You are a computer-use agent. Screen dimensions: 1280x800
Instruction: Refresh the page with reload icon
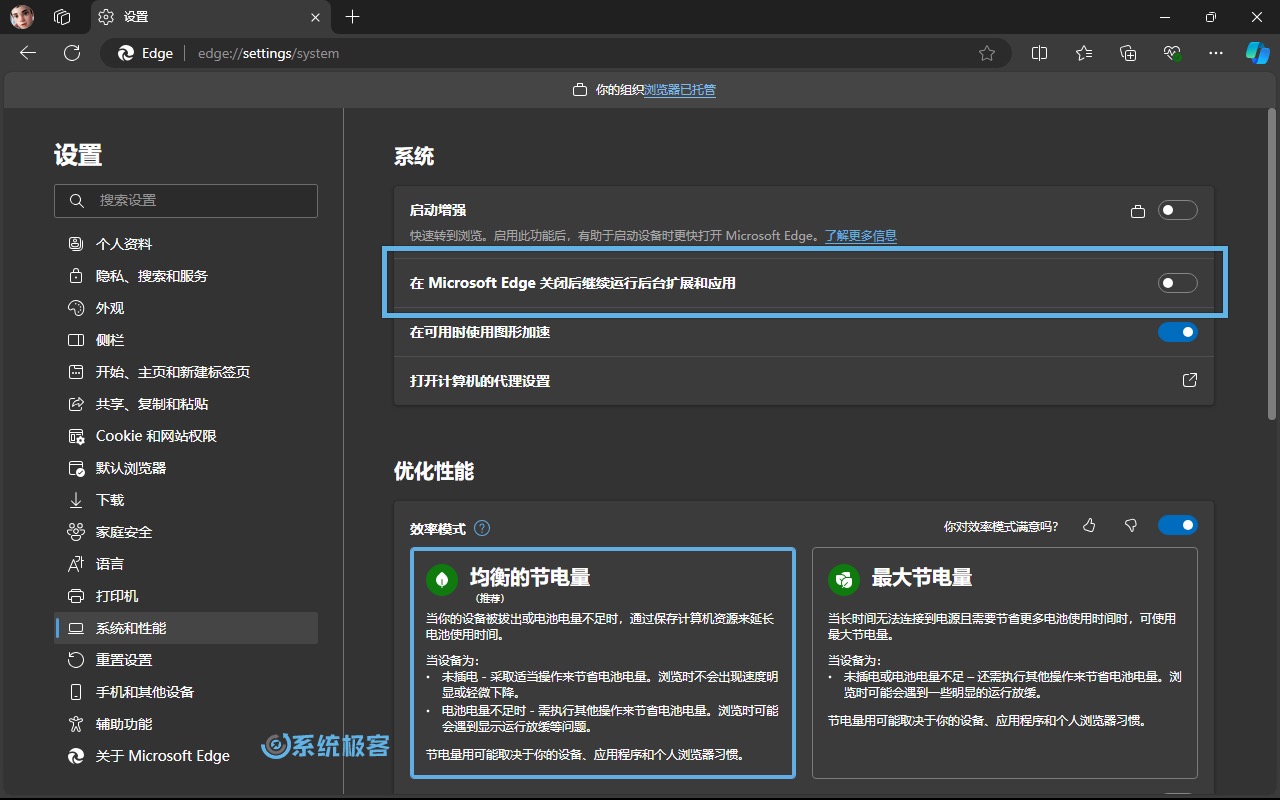72,53
